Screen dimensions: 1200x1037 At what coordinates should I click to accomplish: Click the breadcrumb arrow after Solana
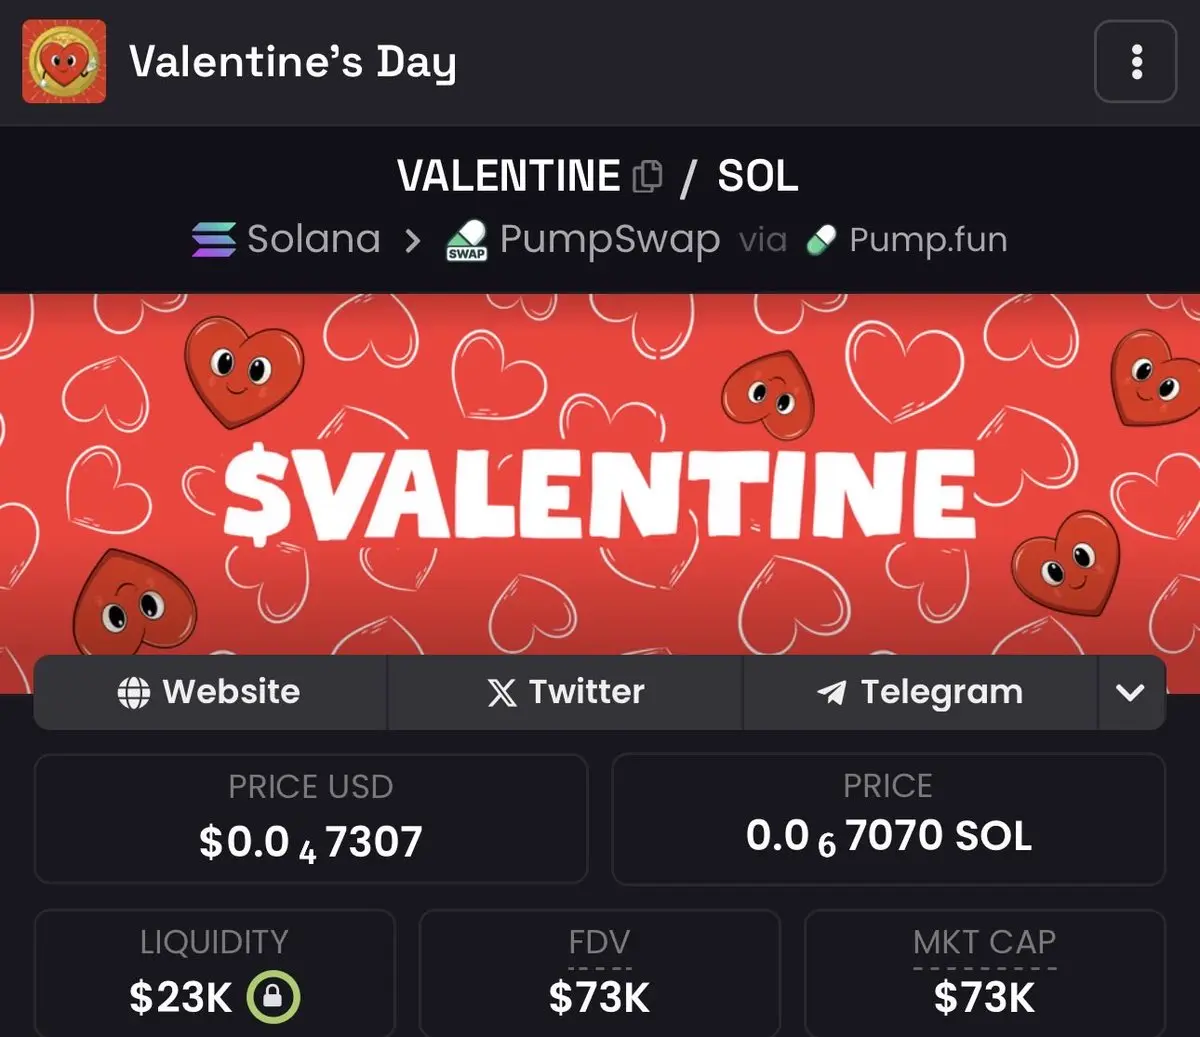(x=412, y=241)
